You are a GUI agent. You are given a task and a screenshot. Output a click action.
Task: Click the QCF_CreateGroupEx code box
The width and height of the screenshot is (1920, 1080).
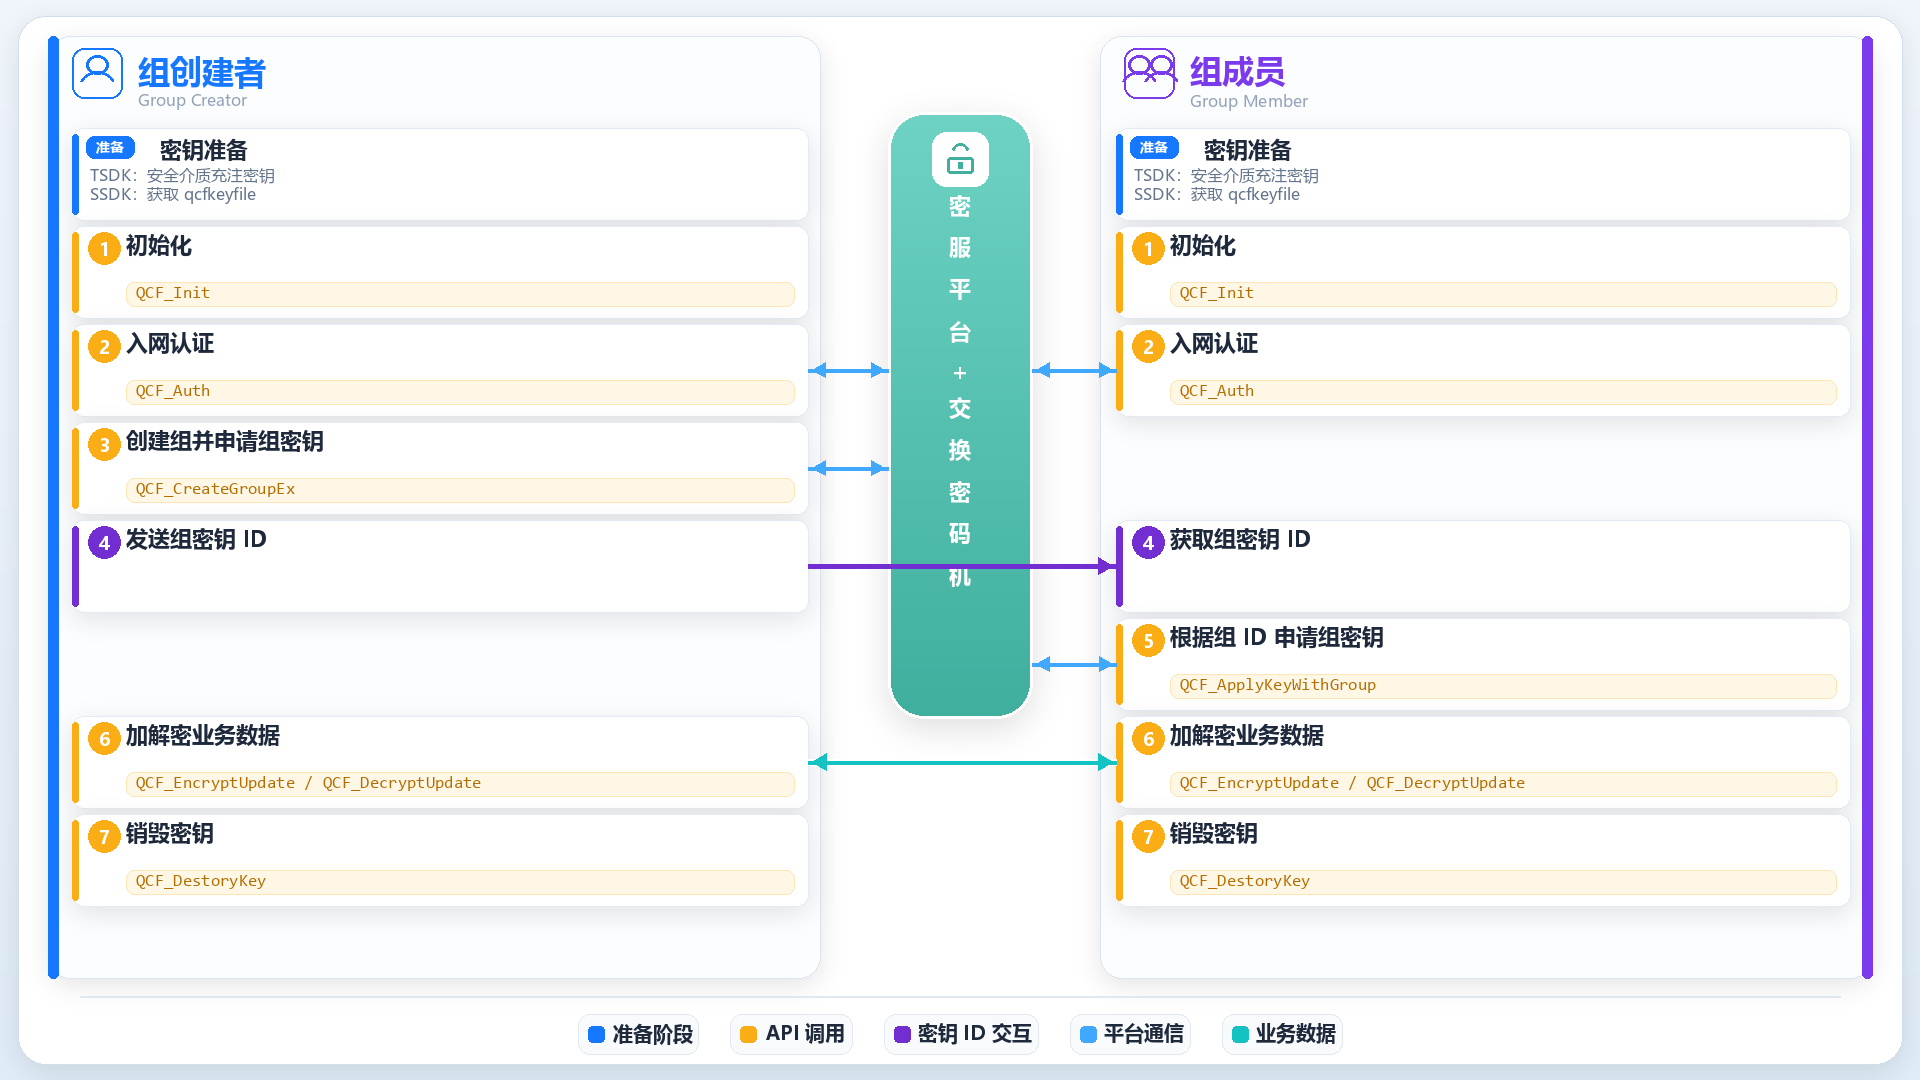tap(460, 489)
